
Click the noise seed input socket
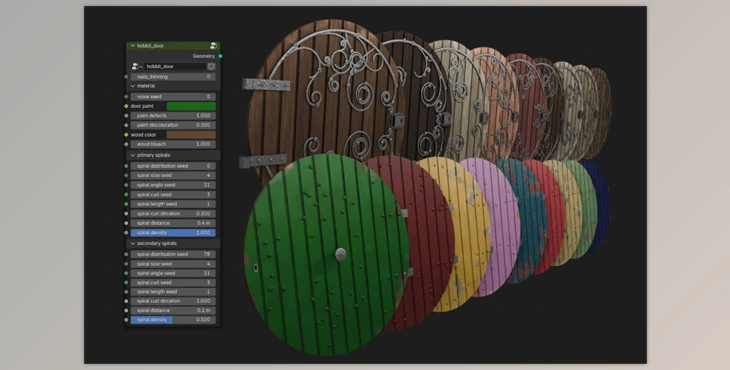coord(126,97)
